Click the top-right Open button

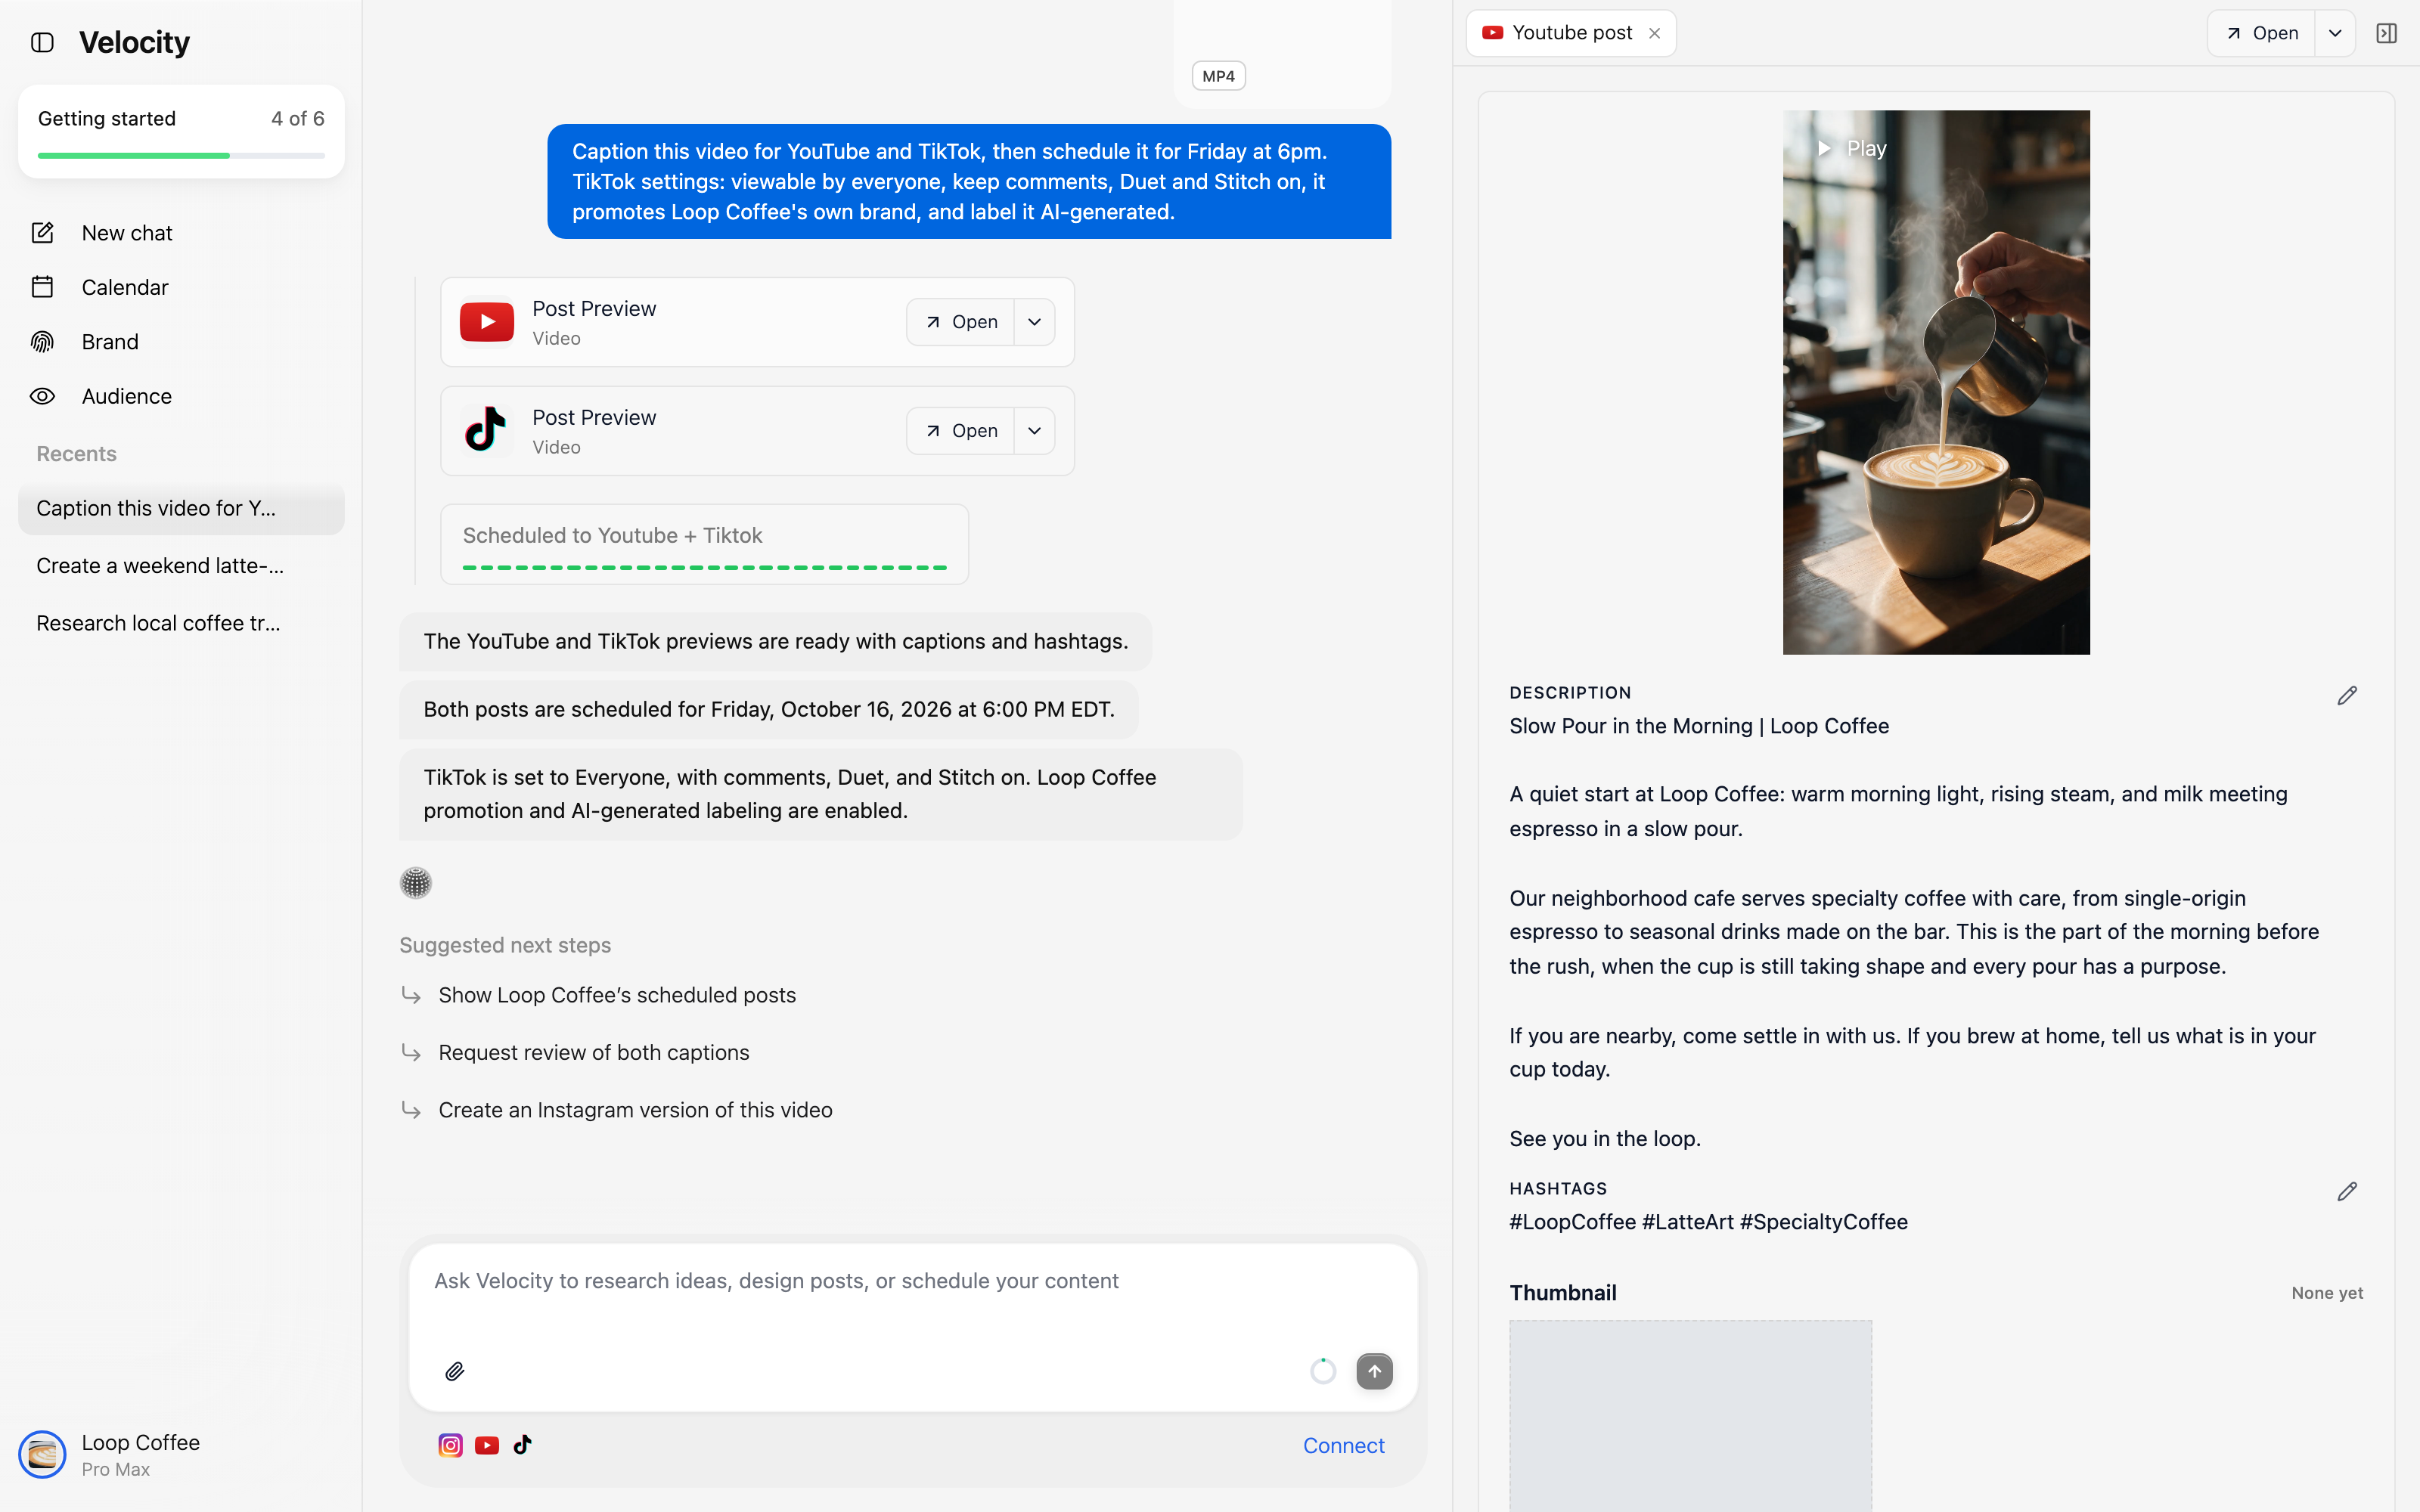coord(2261,33)
